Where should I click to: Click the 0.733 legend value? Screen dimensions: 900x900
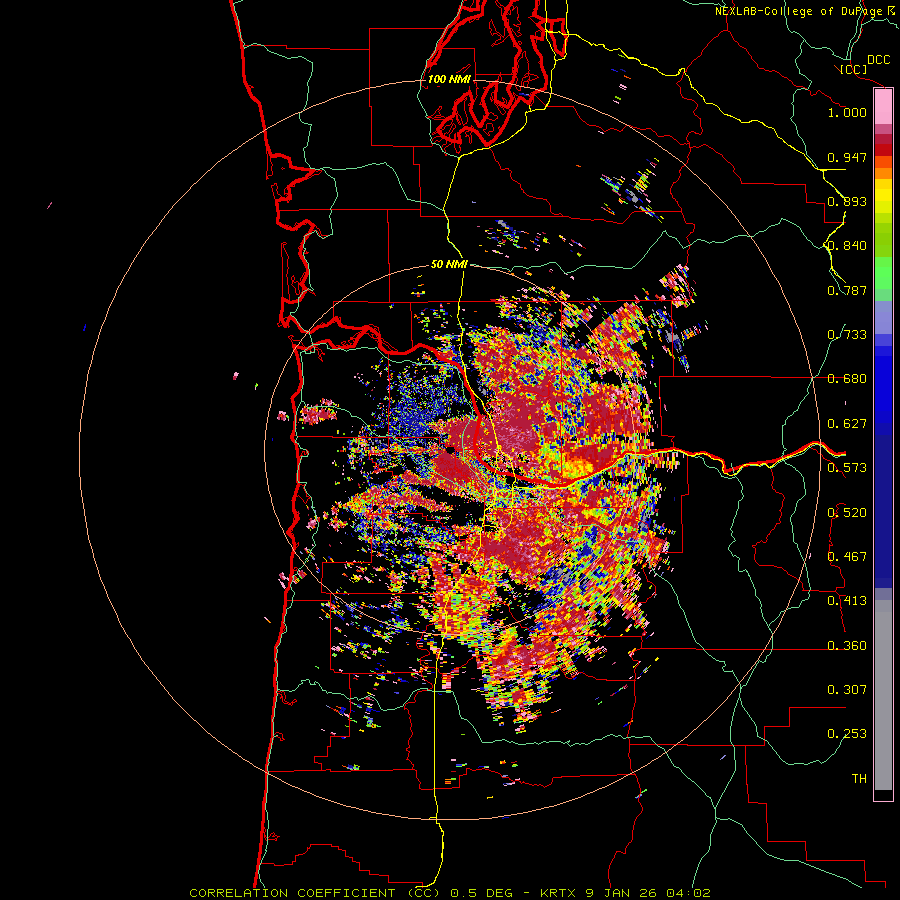(x=847, y=335)
